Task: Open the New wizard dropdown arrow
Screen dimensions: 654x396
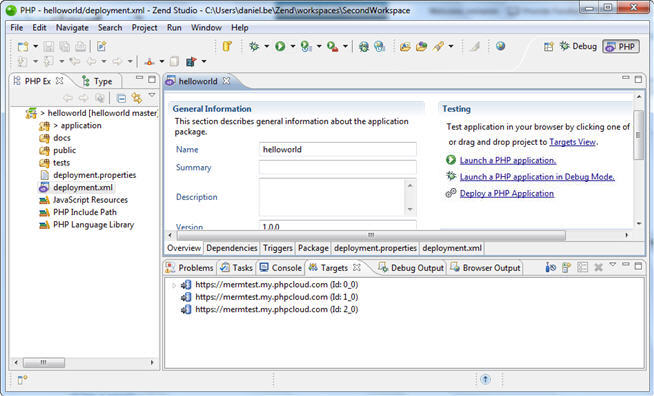Action: pyautogui.click(x=35, y=46)
